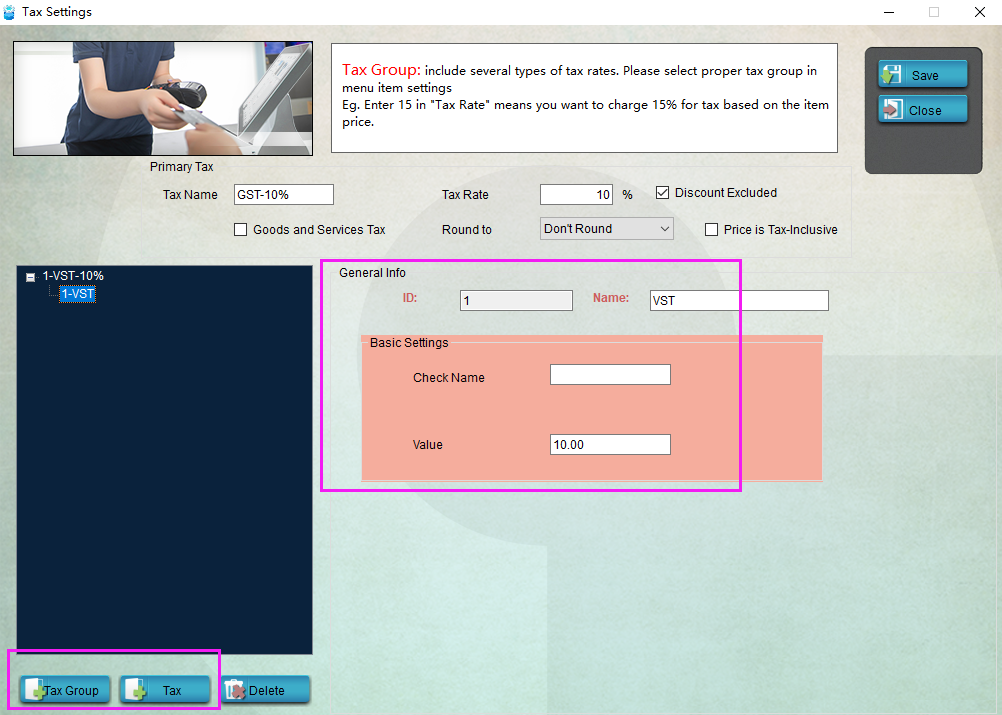The width and height of the screenshot is (1002, 715).
Task: Enable Price is Tax-Inclusive checkbox
Action: coord(711,229)
